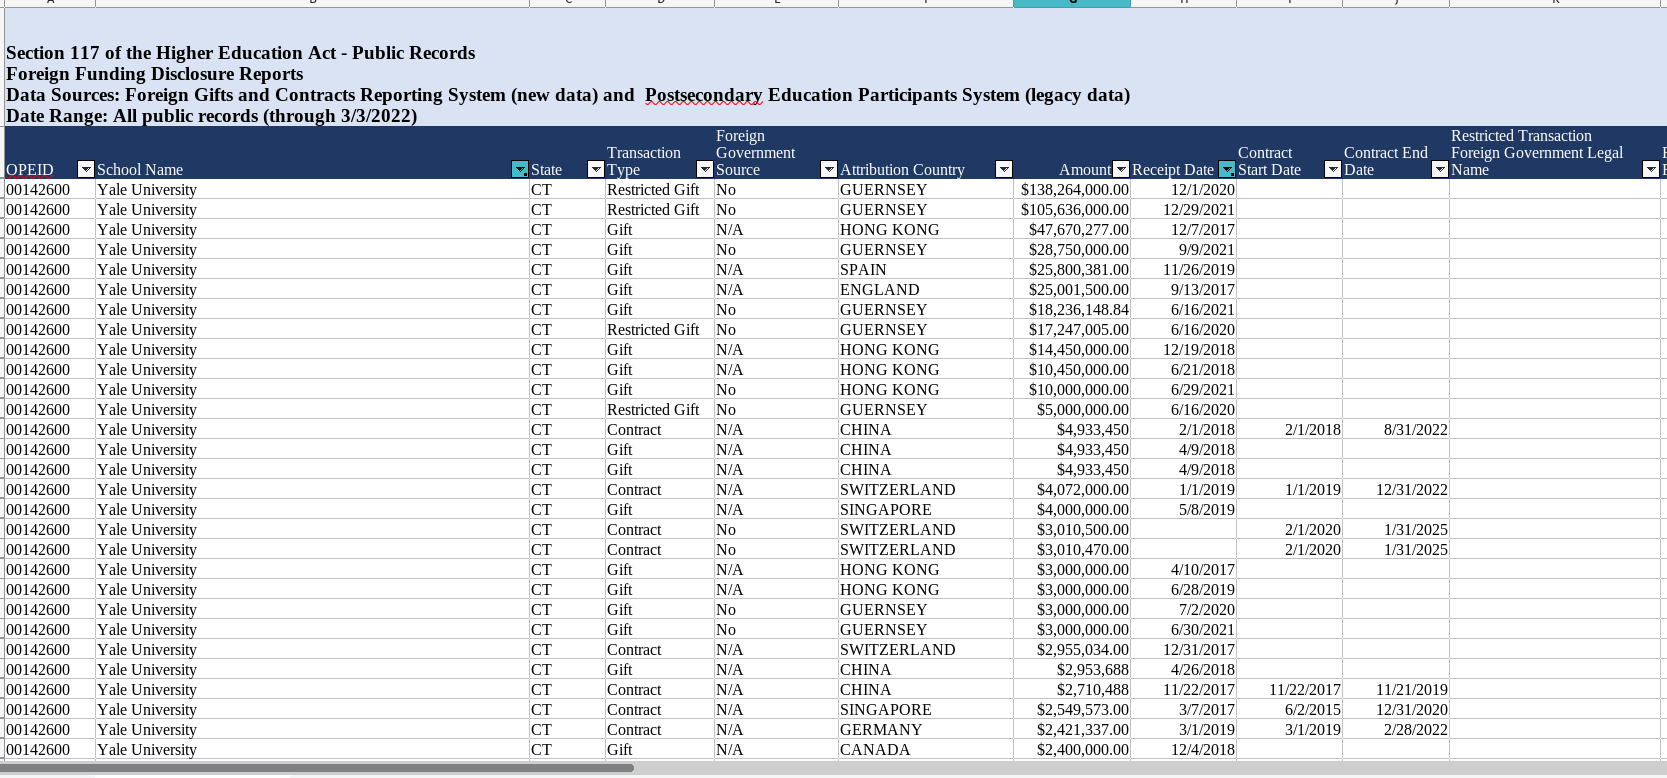The width and height of the screenshot is (1667, 778).
Task: Select the contract end date 8/31/2022 cell
Action: [1396, 430]
